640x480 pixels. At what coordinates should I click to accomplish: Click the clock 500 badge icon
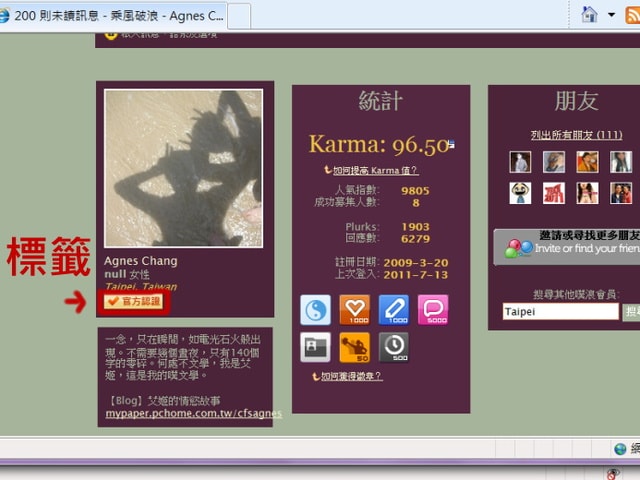[393, 347]
